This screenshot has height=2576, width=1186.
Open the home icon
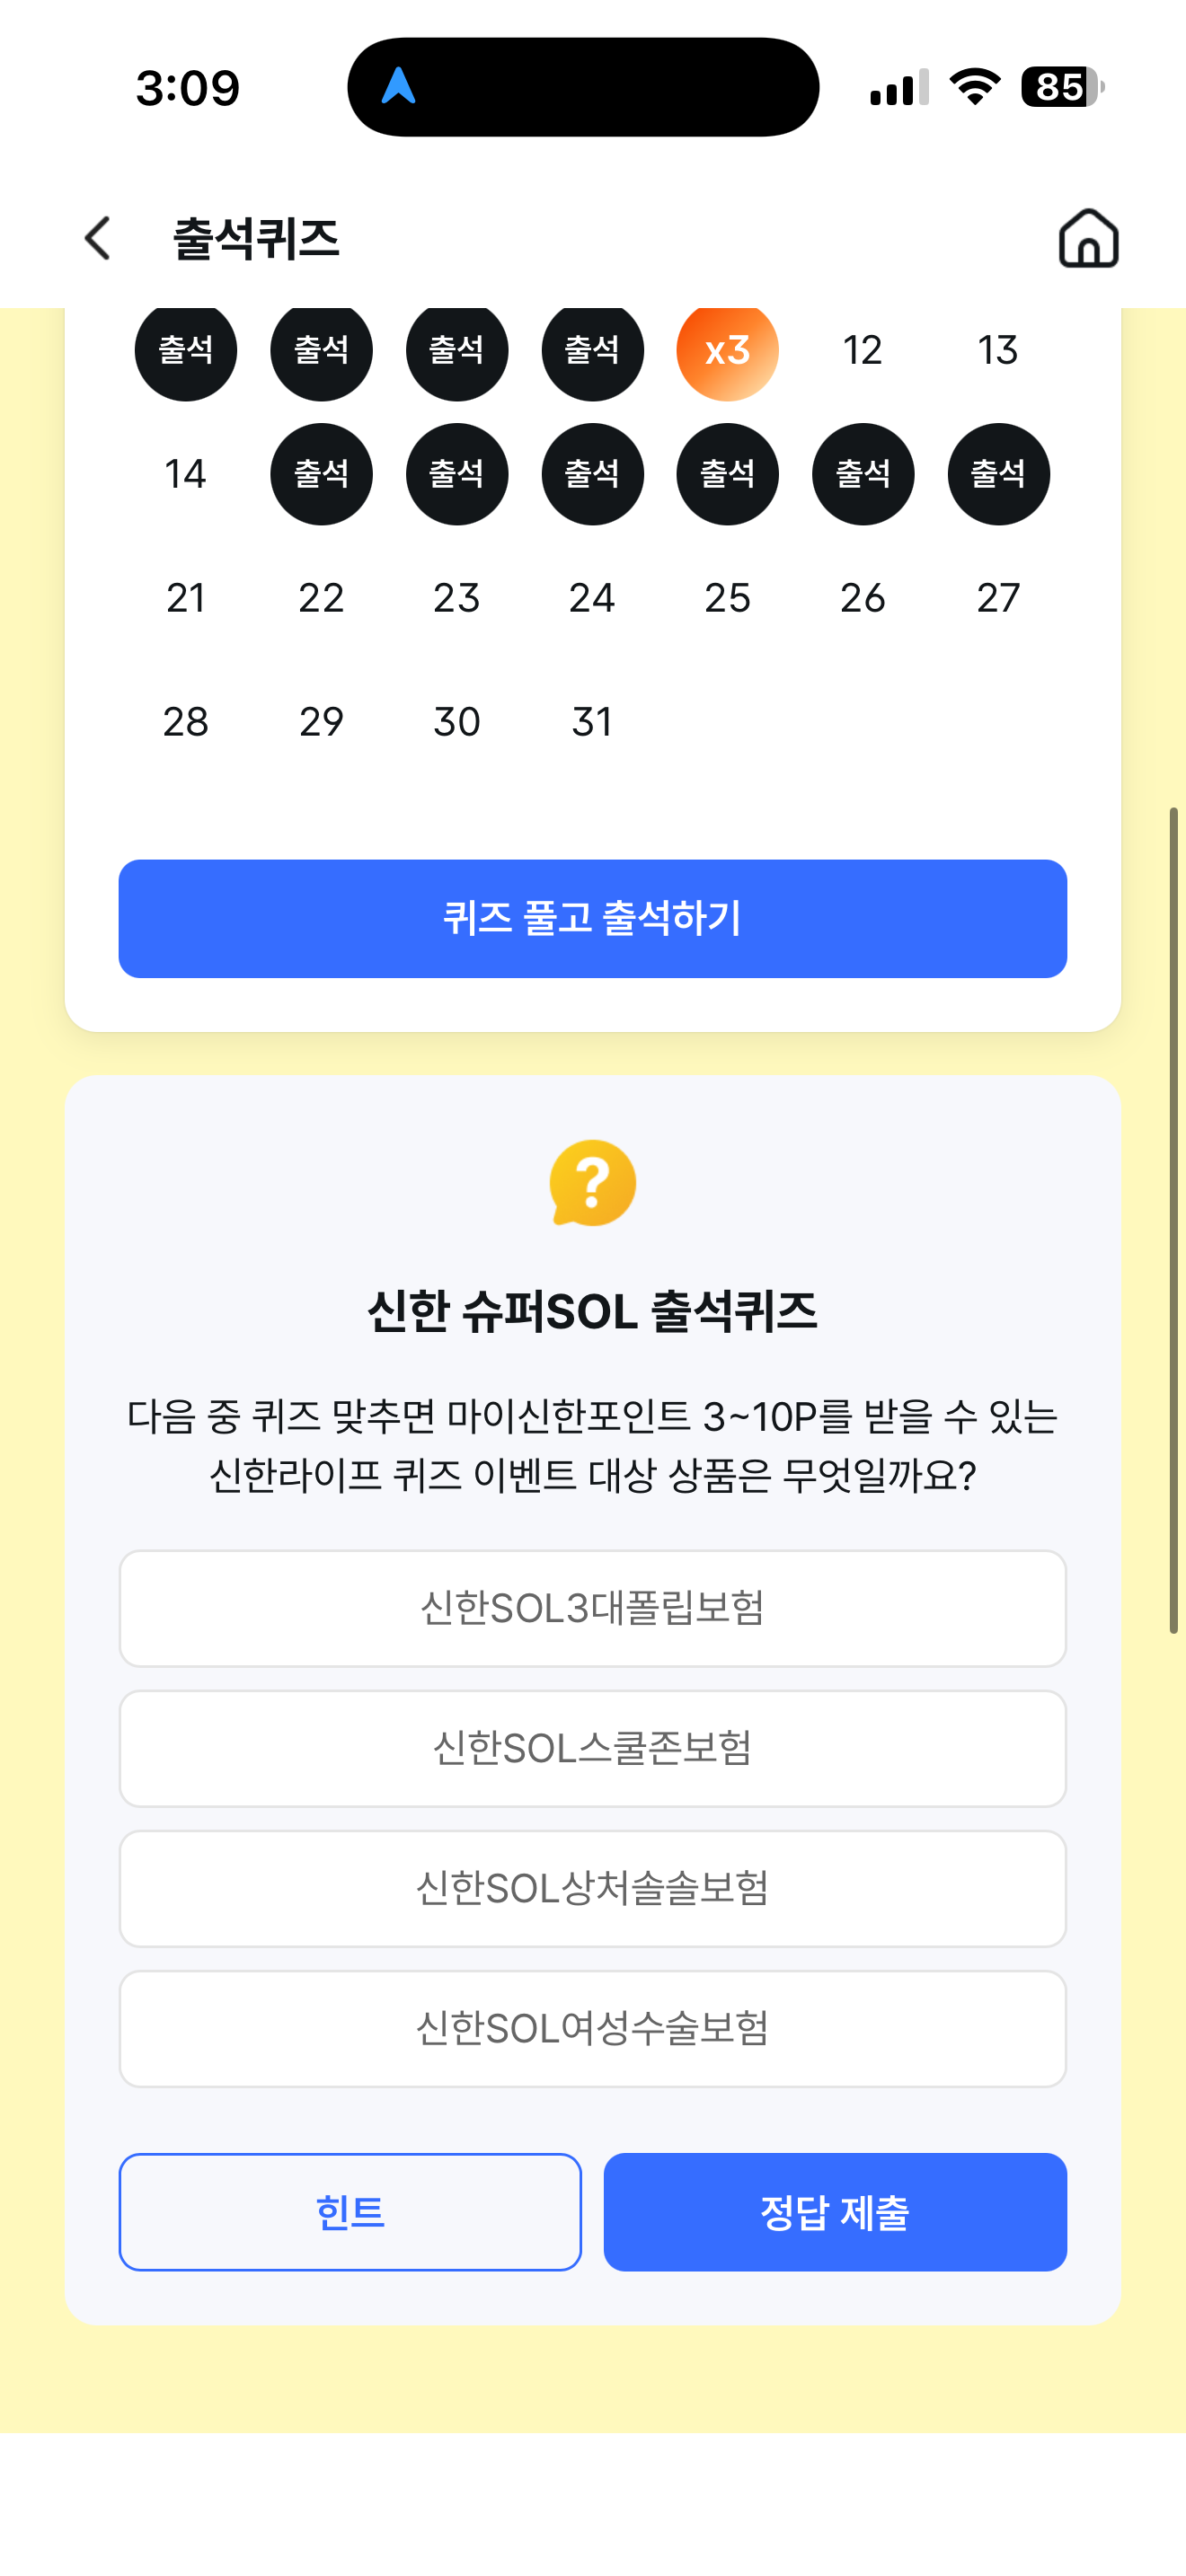(1088, 238)
